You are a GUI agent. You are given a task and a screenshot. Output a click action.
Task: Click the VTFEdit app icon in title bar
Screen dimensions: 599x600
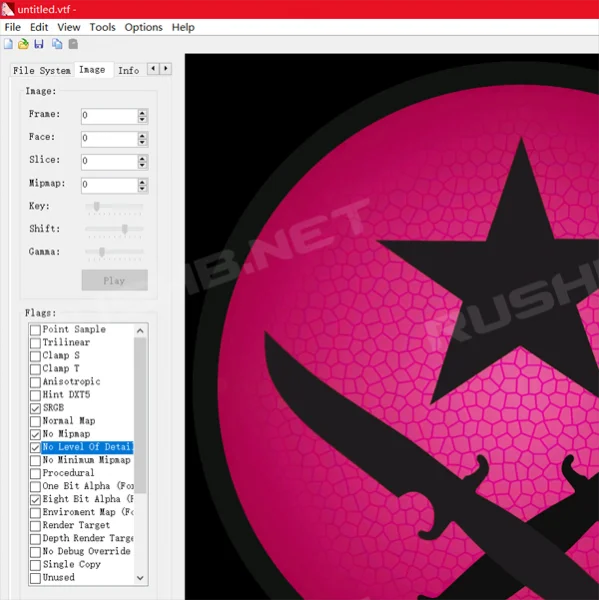[x=7, y=9]
